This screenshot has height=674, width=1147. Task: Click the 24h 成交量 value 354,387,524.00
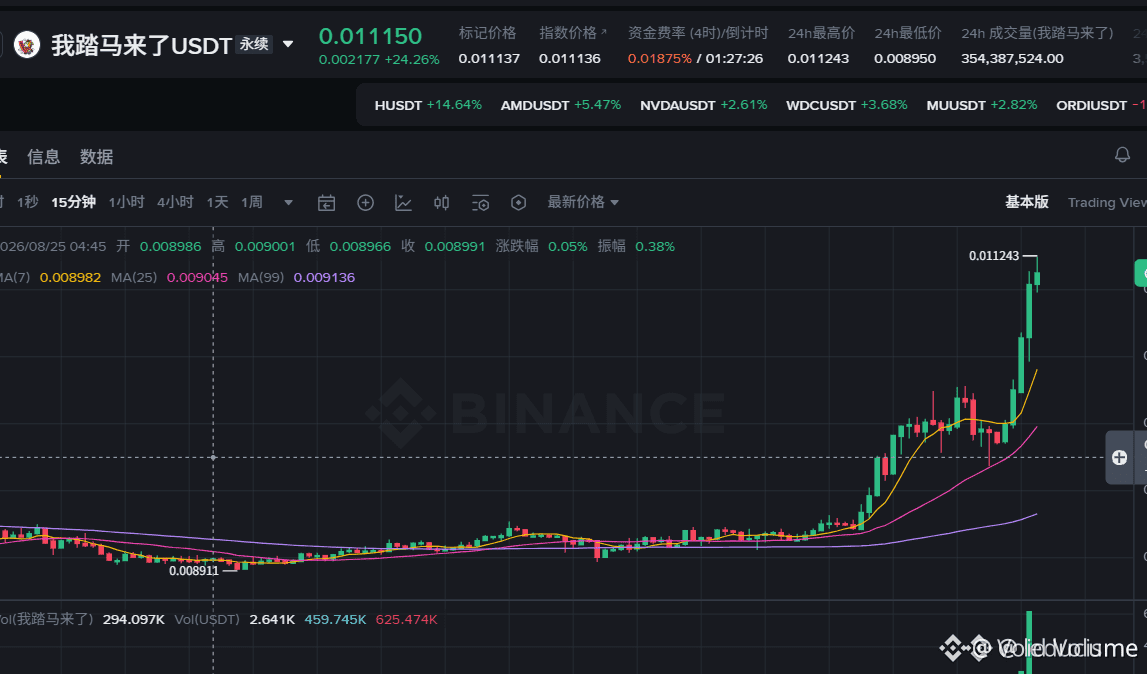pos(1012,59)
